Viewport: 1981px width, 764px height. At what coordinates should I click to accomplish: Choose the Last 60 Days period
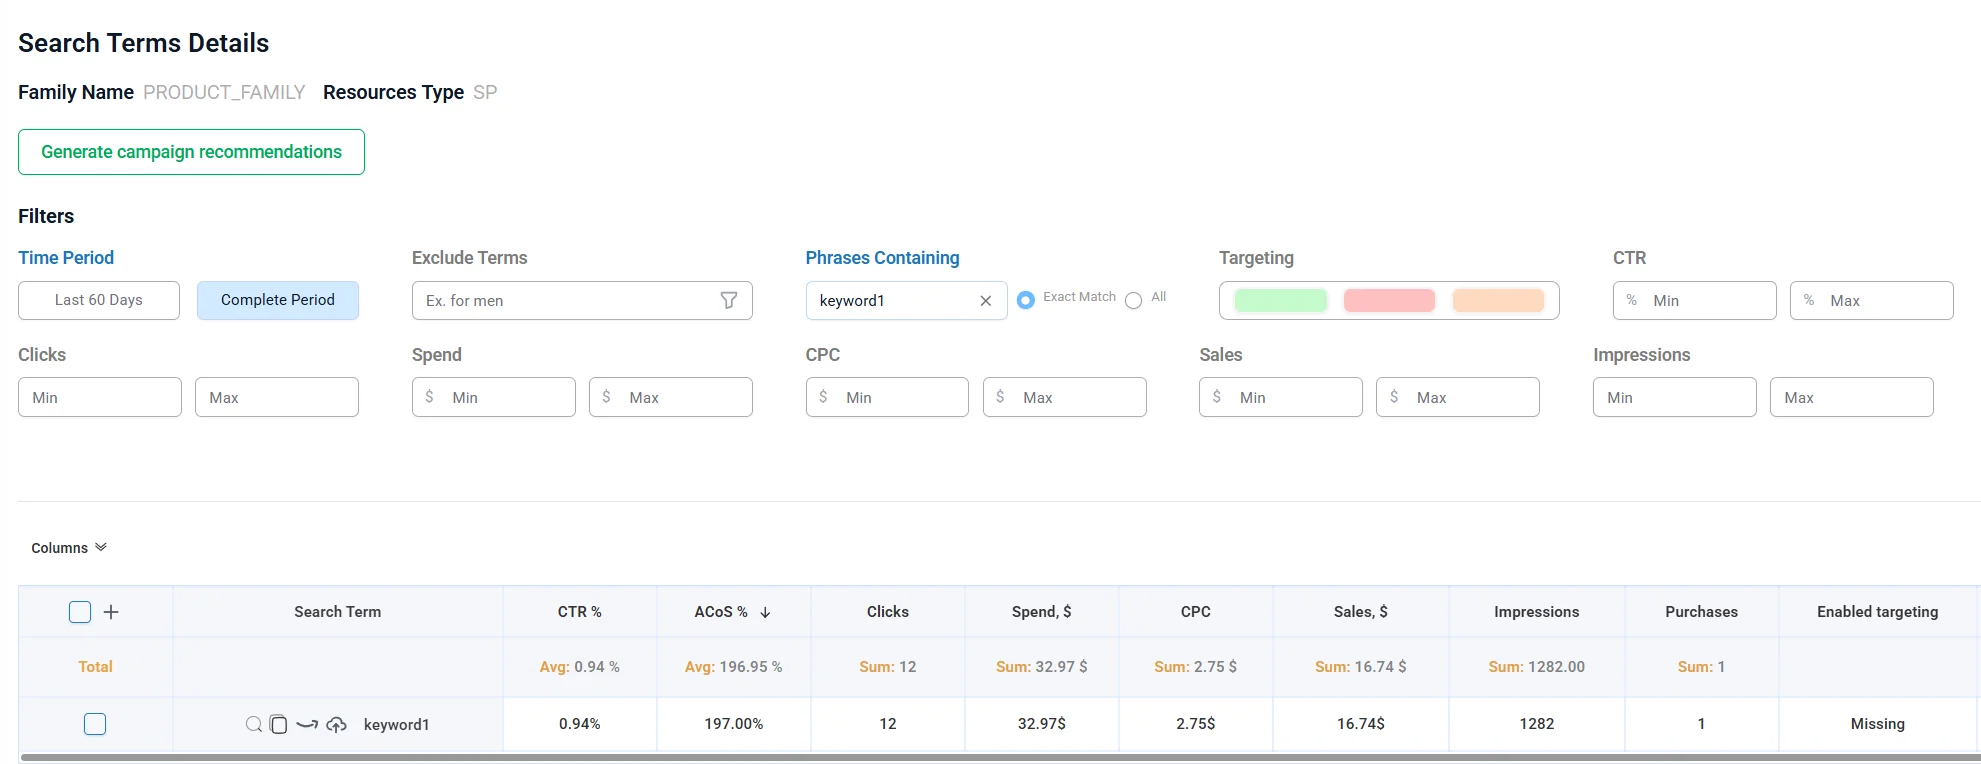click(99, 300)
